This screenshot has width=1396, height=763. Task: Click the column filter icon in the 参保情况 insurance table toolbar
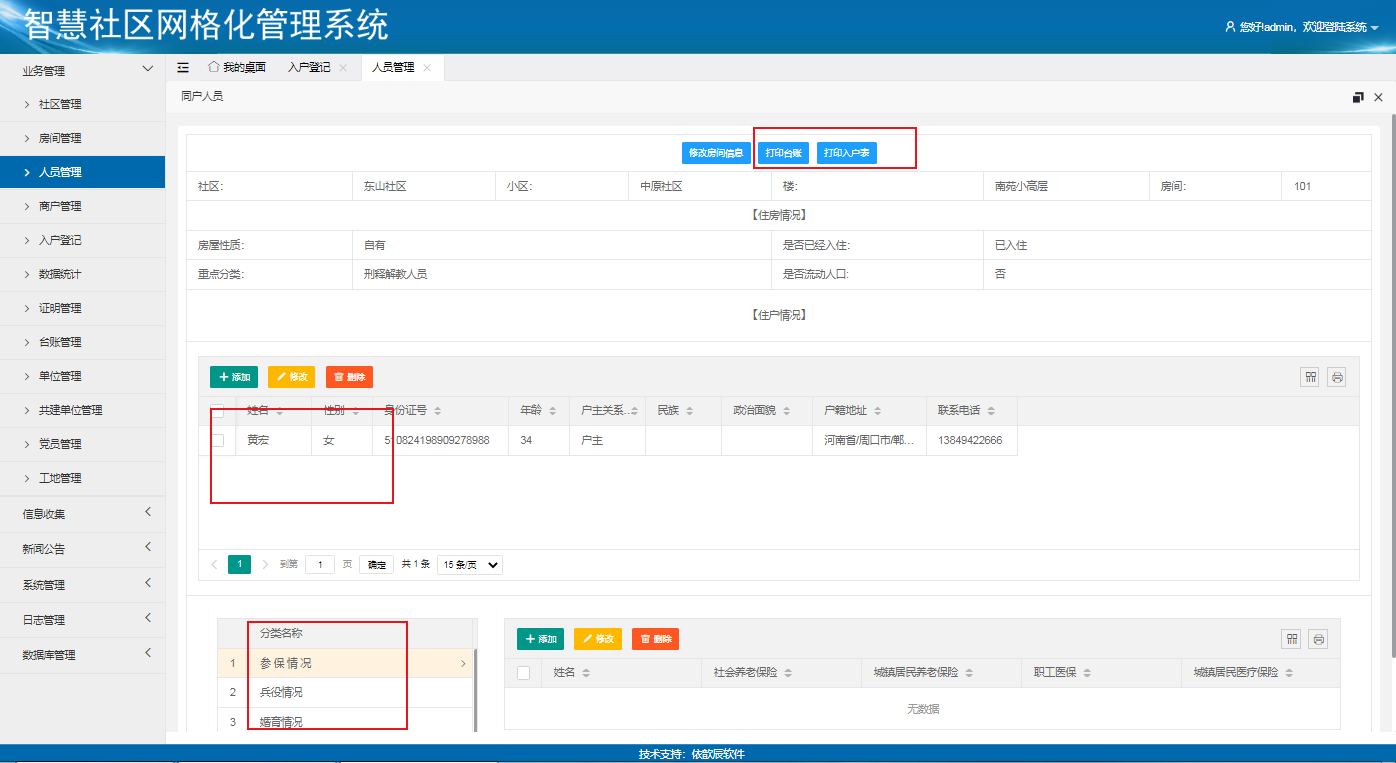[x=1291, y=639]
